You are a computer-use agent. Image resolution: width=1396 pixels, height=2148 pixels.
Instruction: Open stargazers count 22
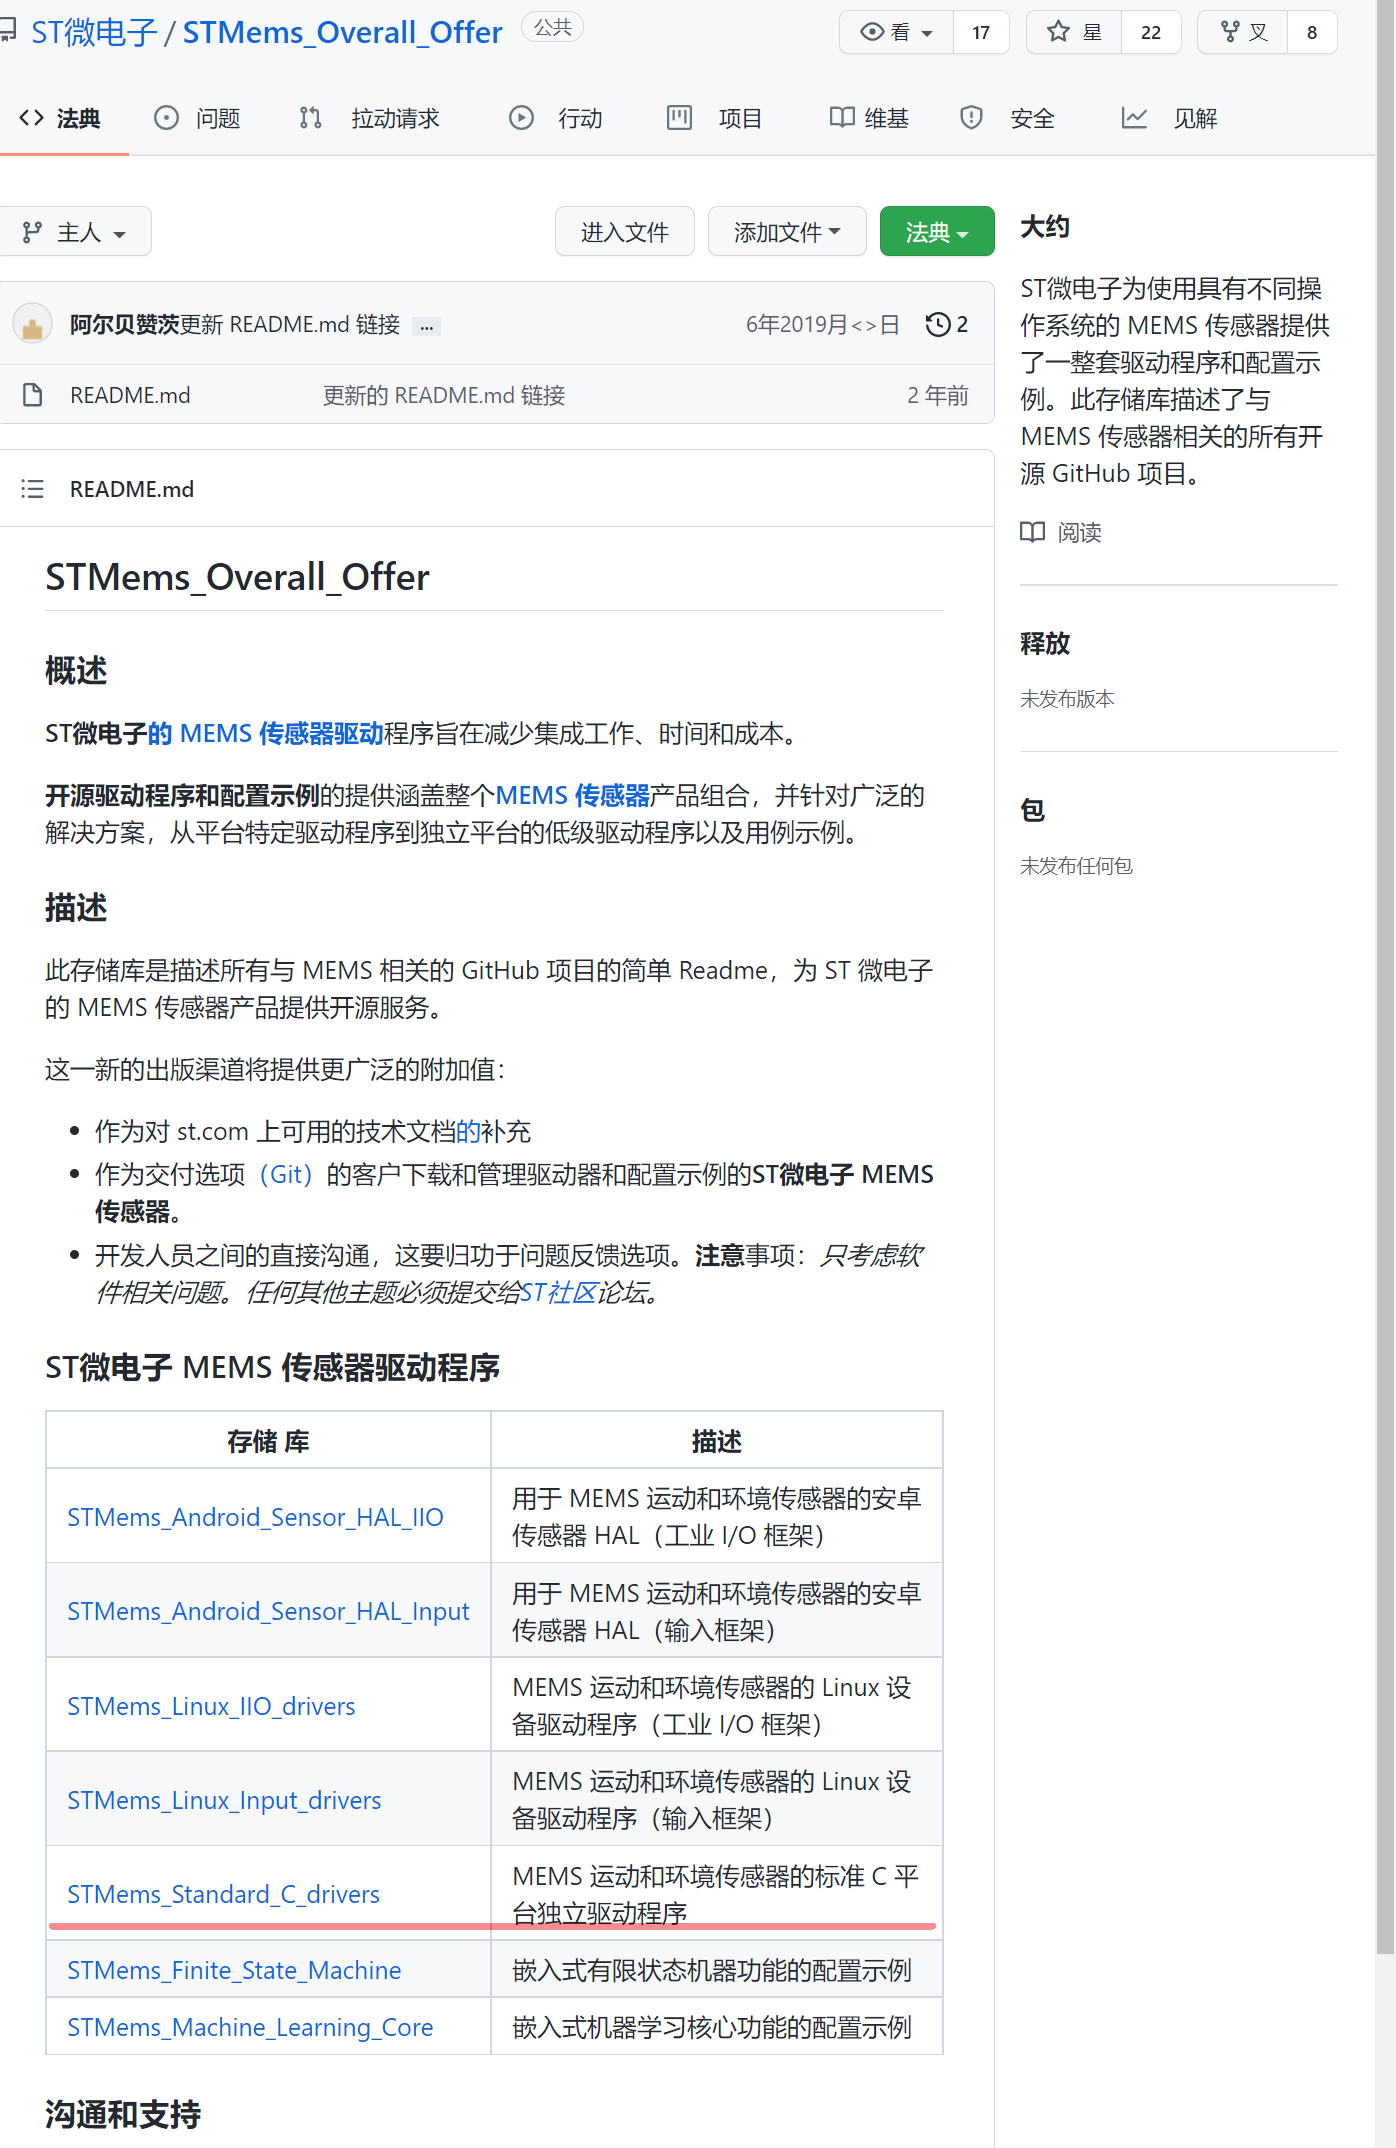click(1151, 32)
